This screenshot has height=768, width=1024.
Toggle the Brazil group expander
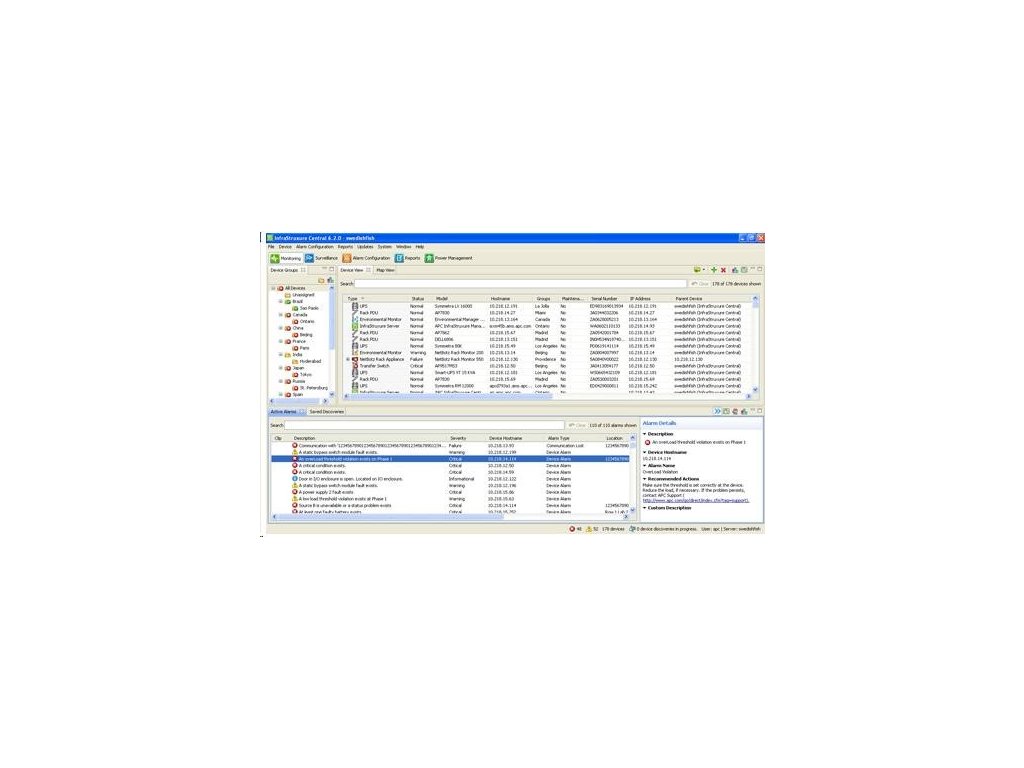(281, 301)
